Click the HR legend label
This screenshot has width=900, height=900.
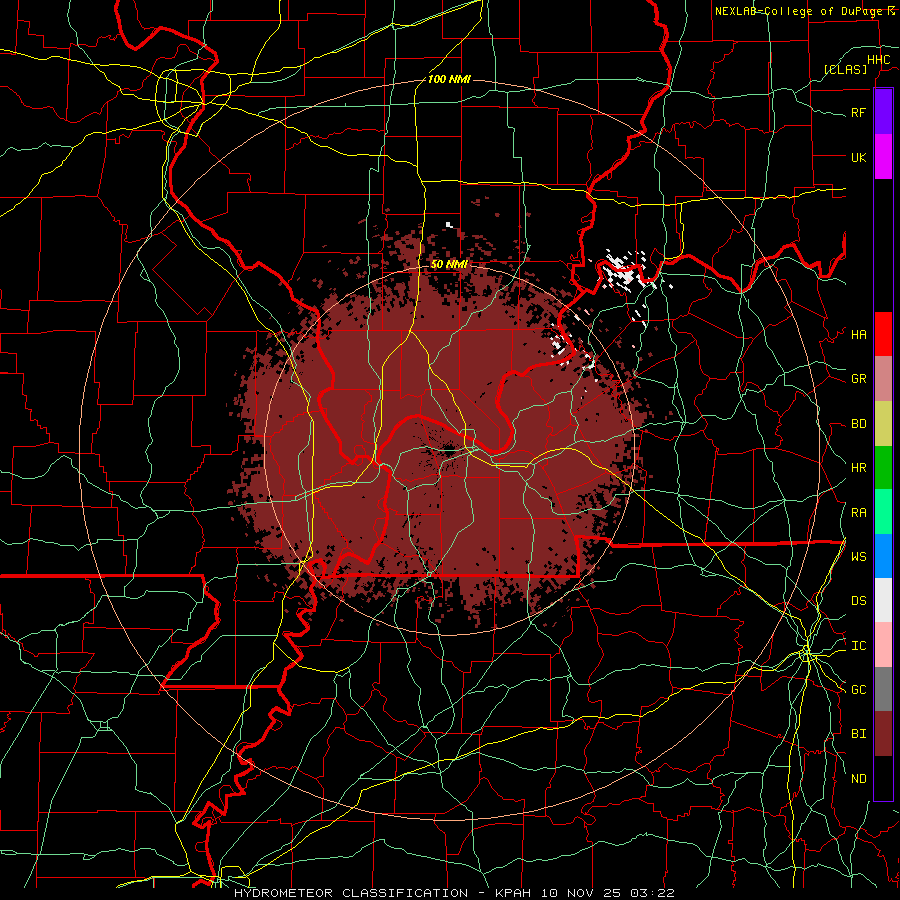[x=858, y=468]
